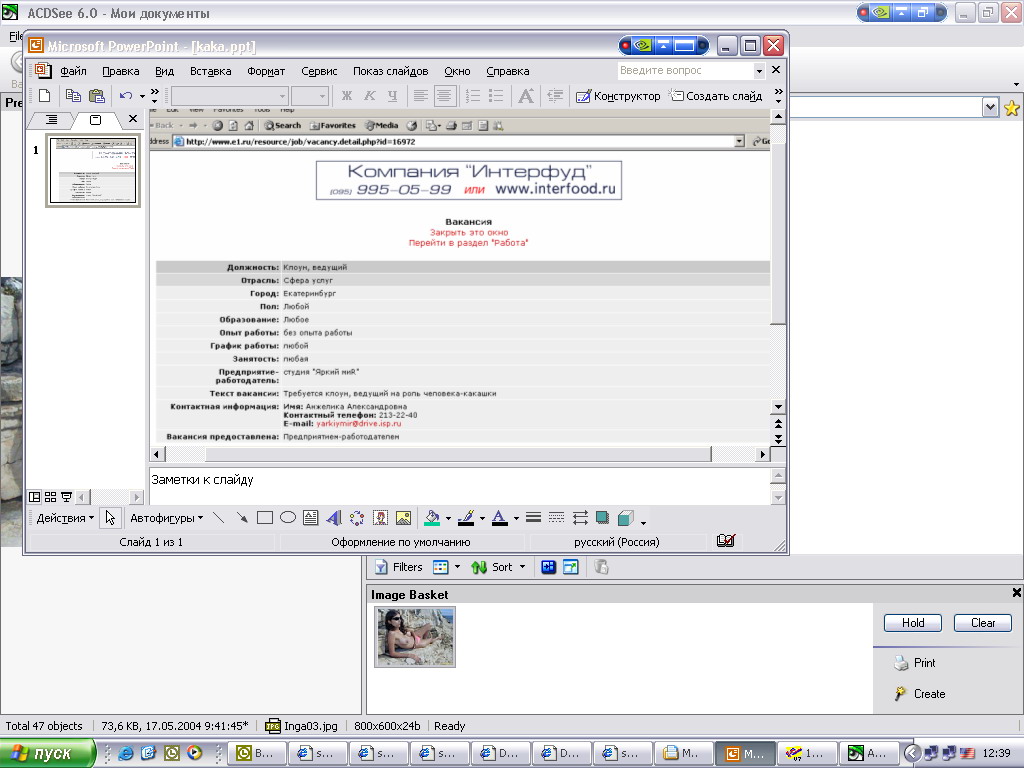Image resolution: width=1024 pixels, height=768 pixels.
Task: Open the Формат menu
Action: tap(266, 71)
